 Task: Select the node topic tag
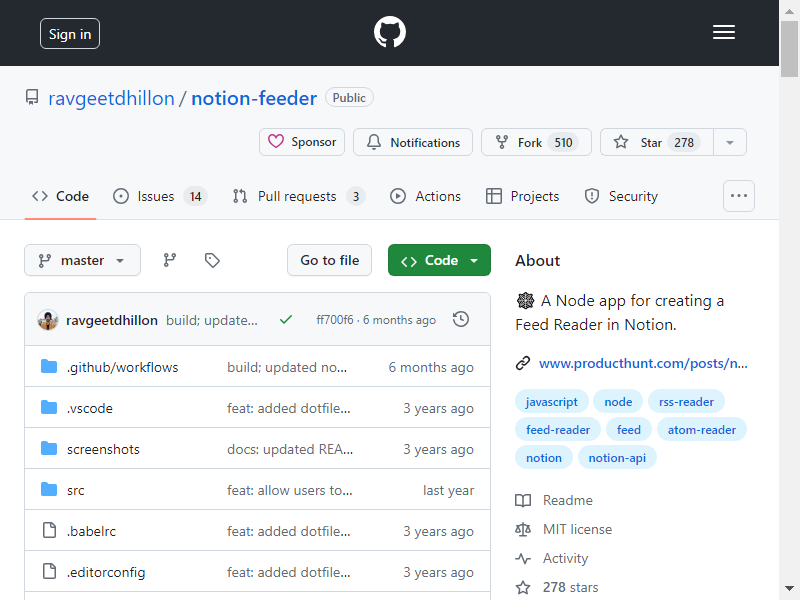pyautogui.click(x=618, y=402)
